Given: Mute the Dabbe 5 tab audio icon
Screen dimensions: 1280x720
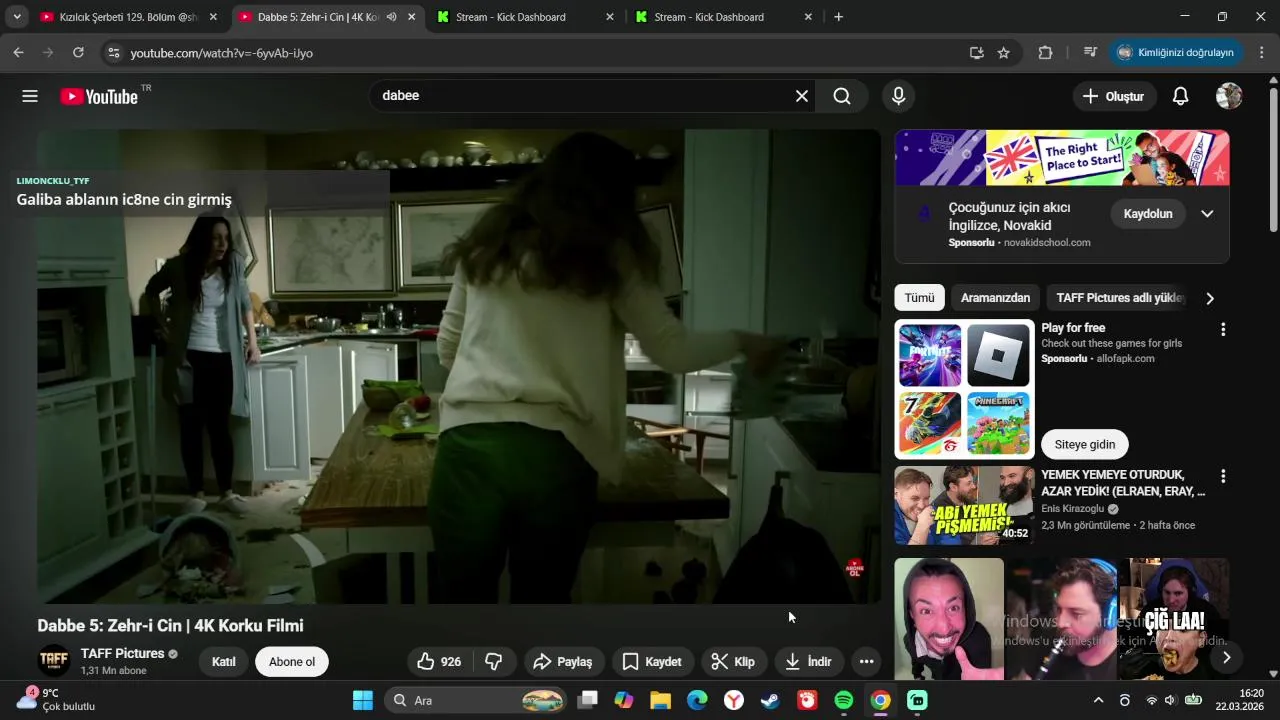Looking at the screenshot, I should point(391,17).
